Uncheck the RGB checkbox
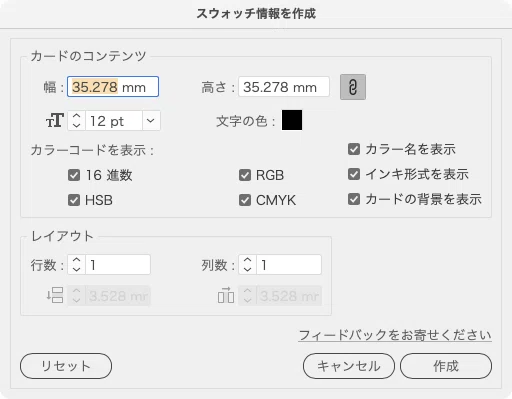Screen dimensions: 512x399 pos(245,175)
